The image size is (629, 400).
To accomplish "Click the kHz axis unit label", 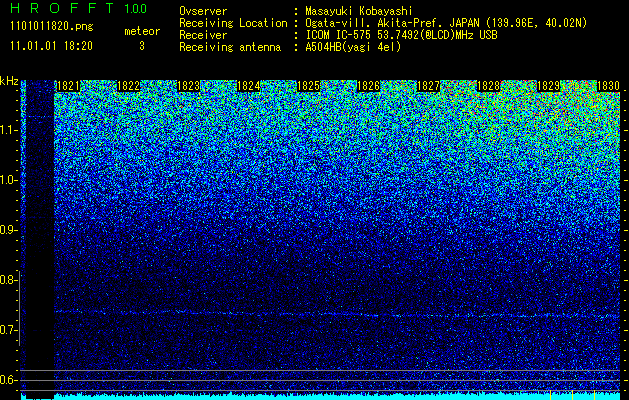I will 9,81.
